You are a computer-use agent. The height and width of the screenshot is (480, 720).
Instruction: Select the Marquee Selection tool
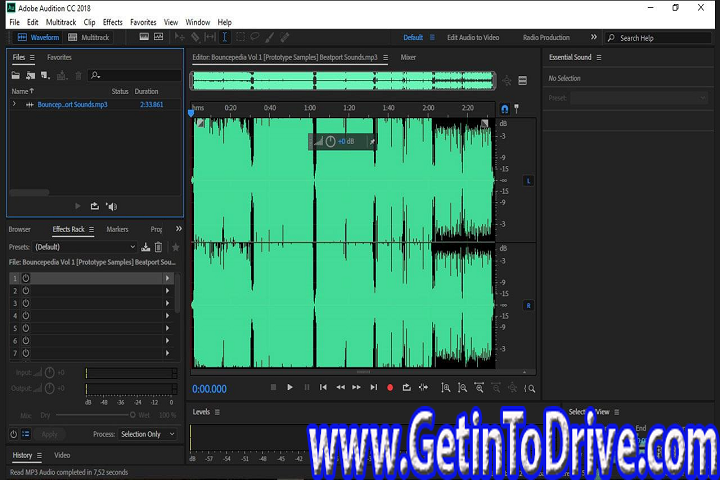coord(240,37)
